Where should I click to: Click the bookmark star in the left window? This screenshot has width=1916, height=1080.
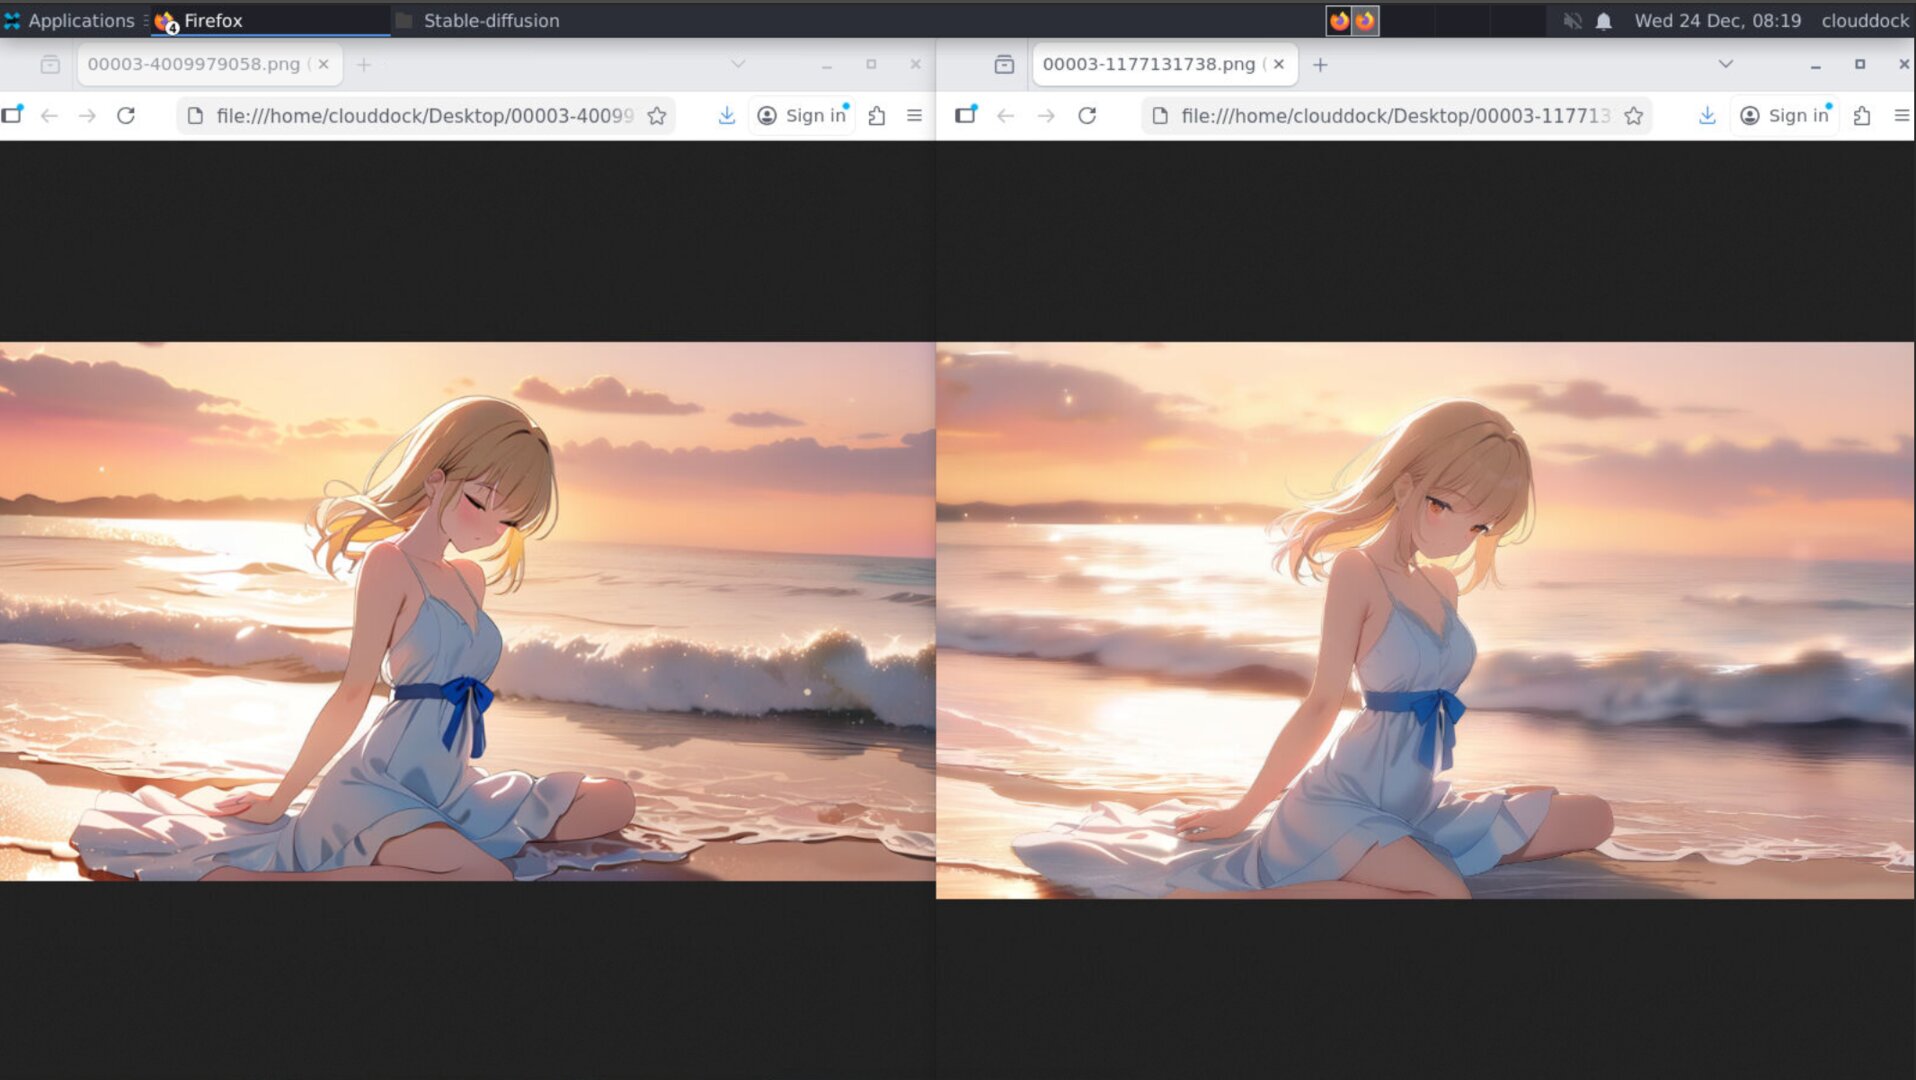657,116
